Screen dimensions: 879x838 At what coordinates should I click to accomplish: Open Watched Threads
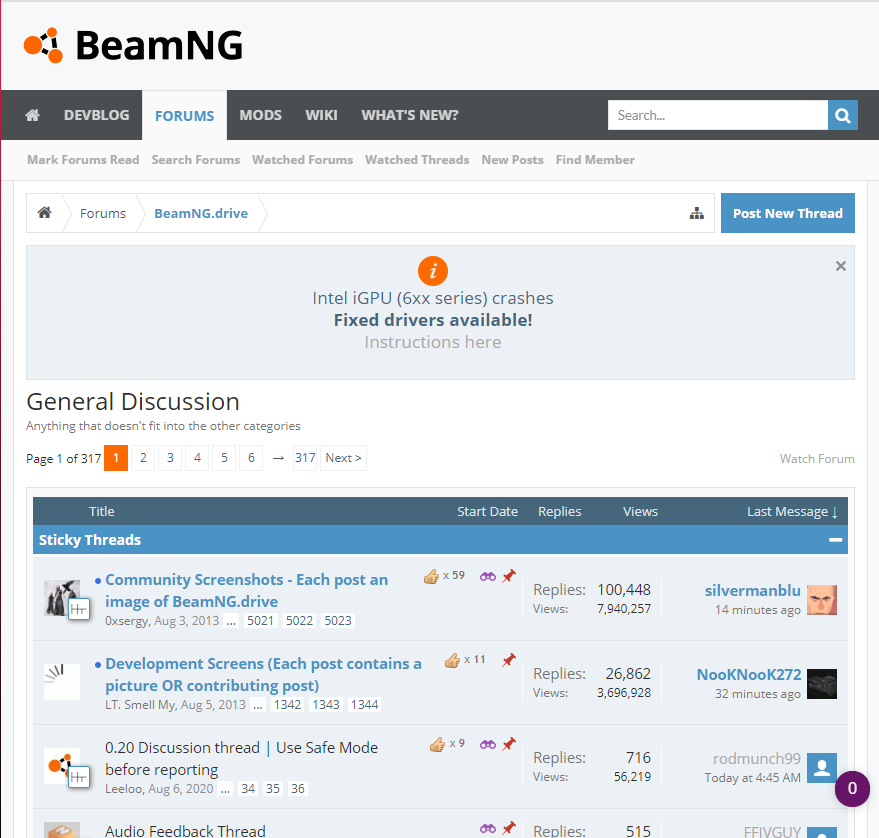(417, 160)
